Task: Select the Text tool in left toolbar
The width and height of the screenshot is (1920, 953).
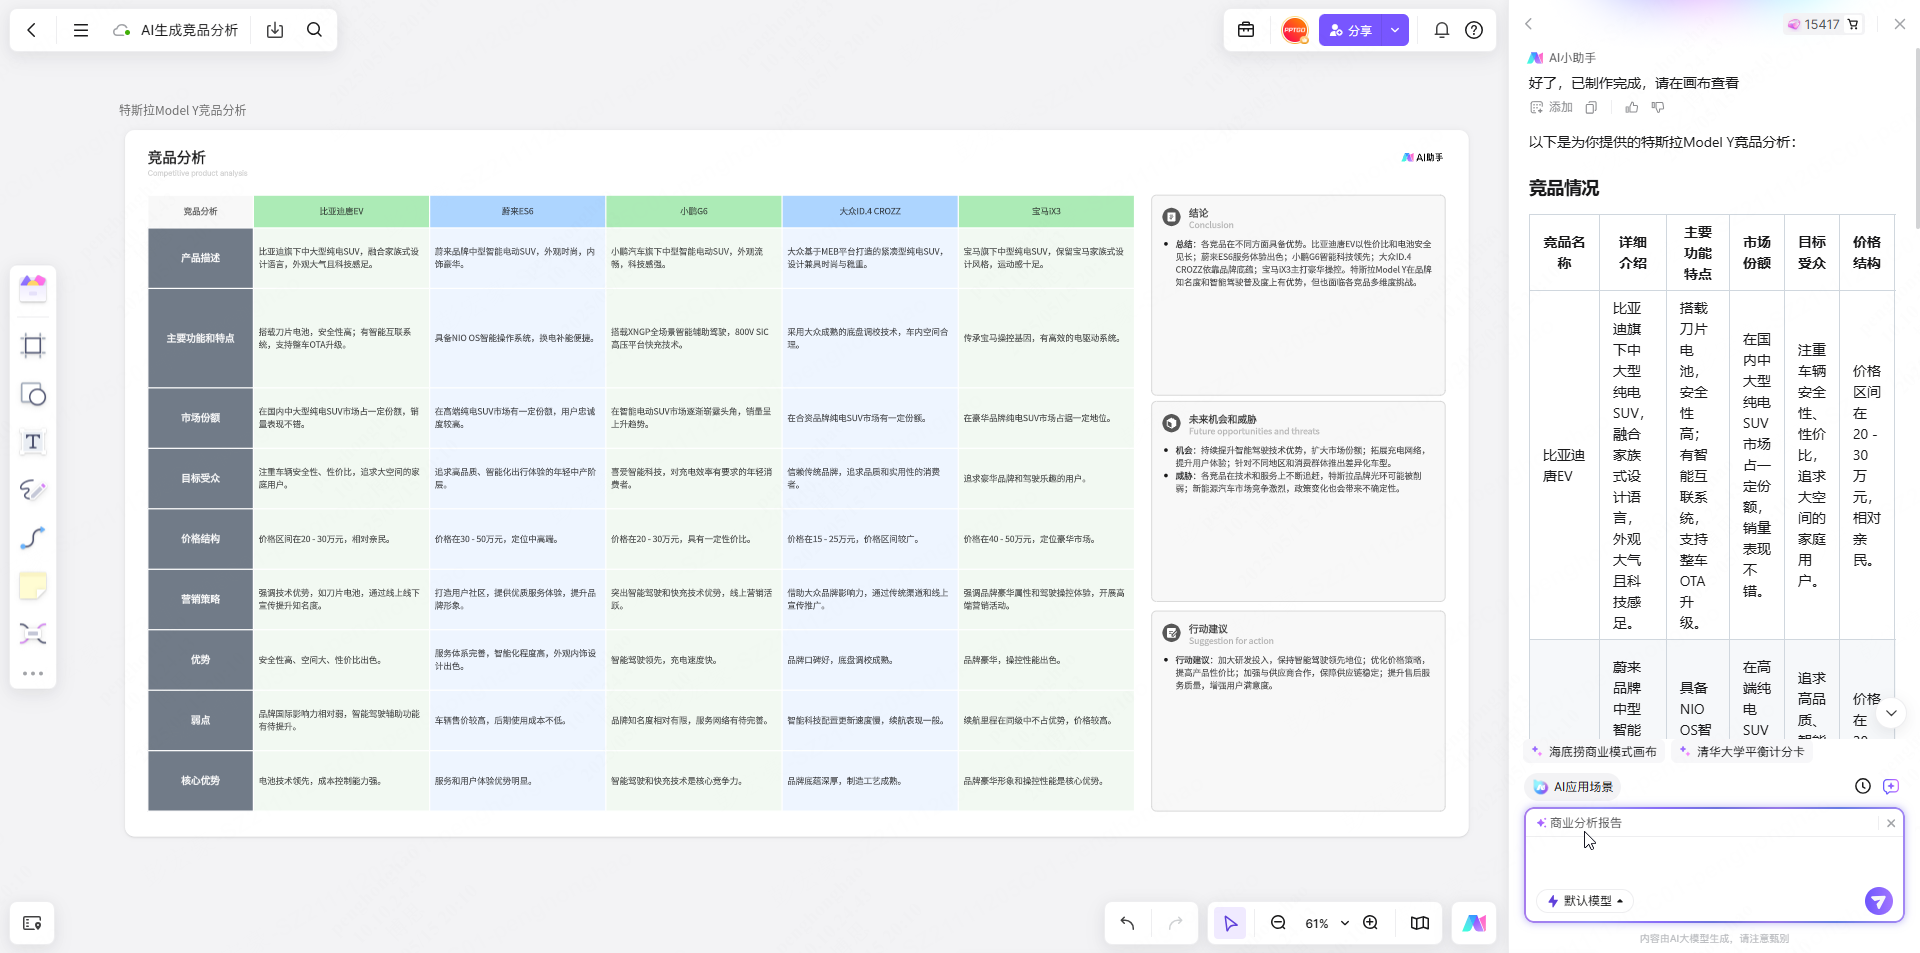Action: [33, 442]
